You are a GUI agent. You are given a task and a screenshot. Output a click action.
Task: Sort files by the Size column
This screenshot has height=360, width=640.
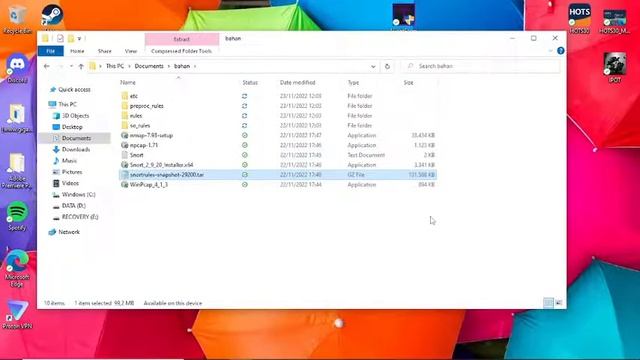[x=409, y=82]
